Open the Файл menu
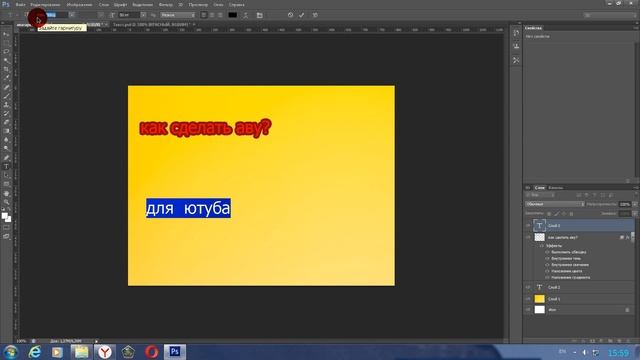The image size is (640, 360). coord(20,4)
